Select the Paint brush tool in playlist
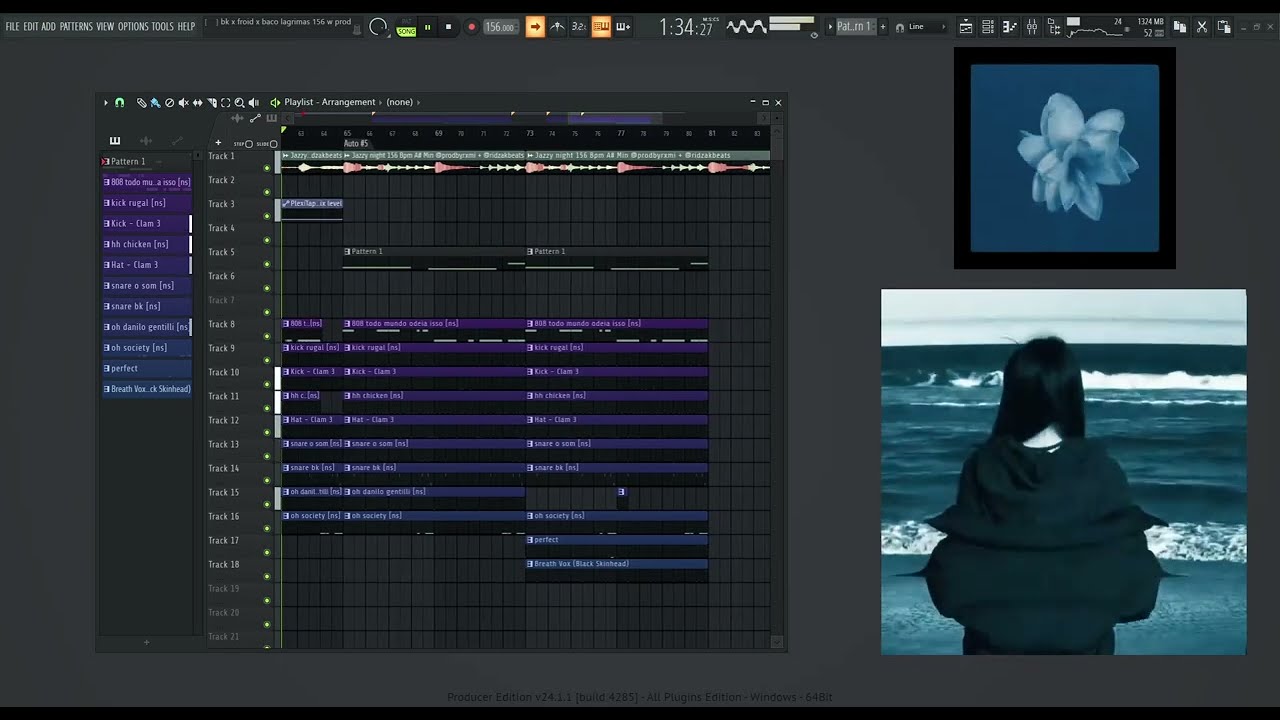 coord(155,102)
